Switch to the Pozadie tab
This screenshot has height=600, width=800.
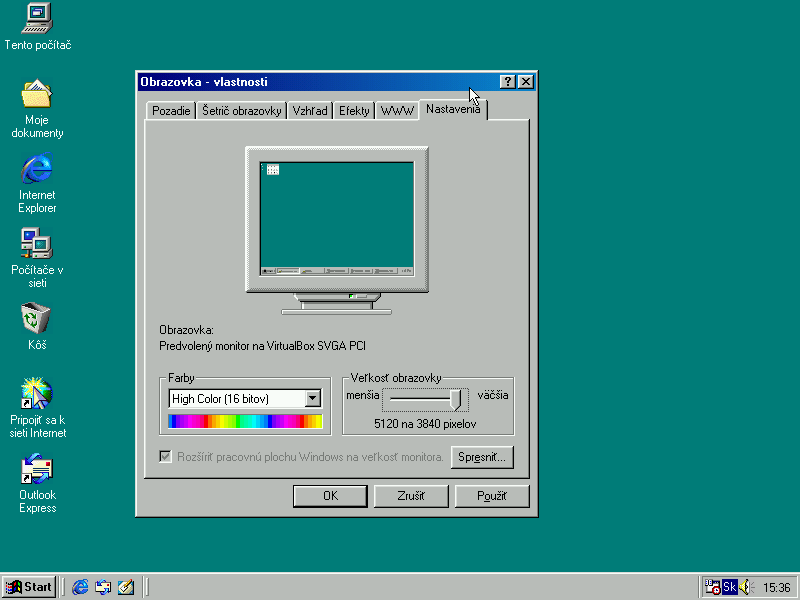pos(171,111)
